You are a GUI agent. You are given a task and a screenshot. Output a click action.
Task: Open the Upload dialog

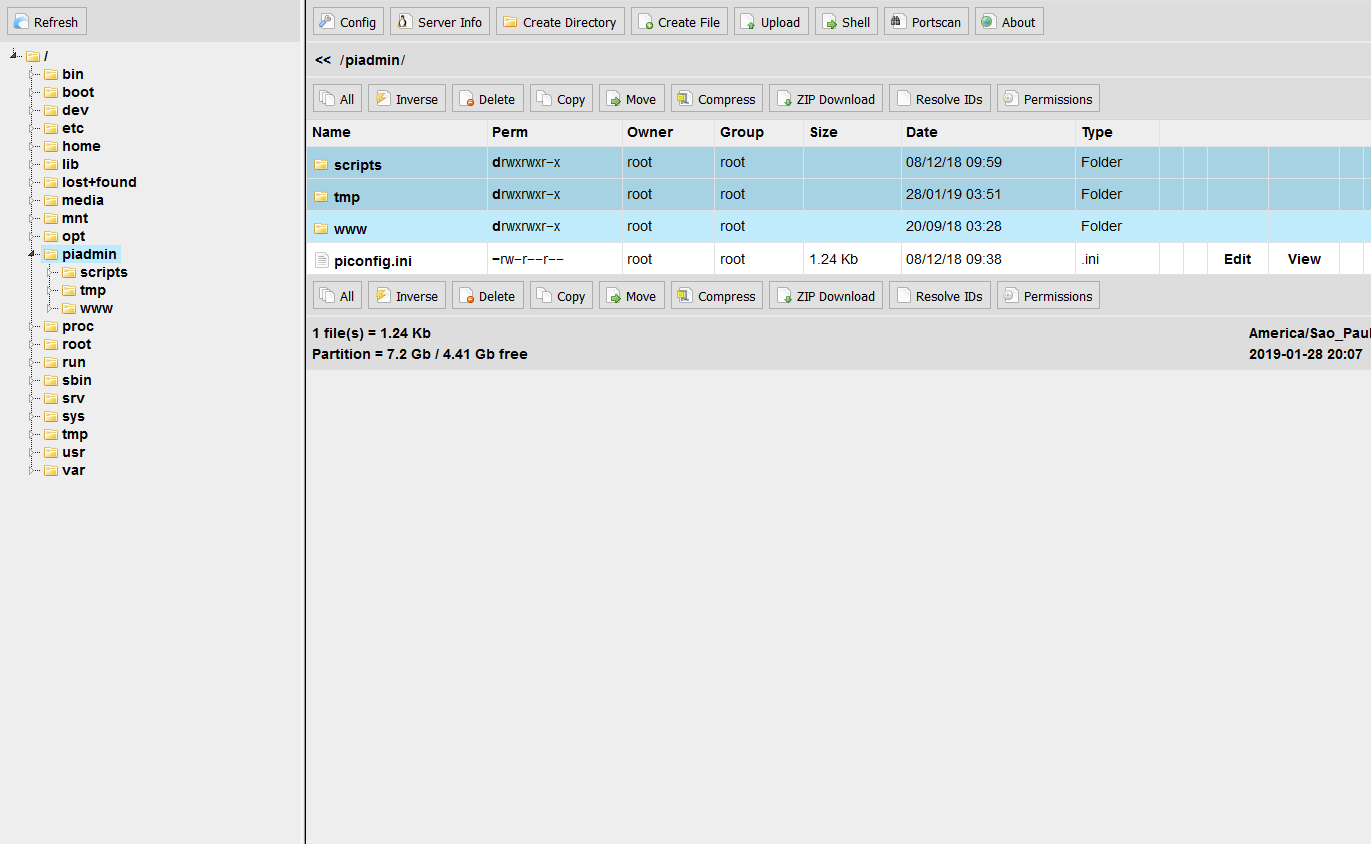(771, 22)
